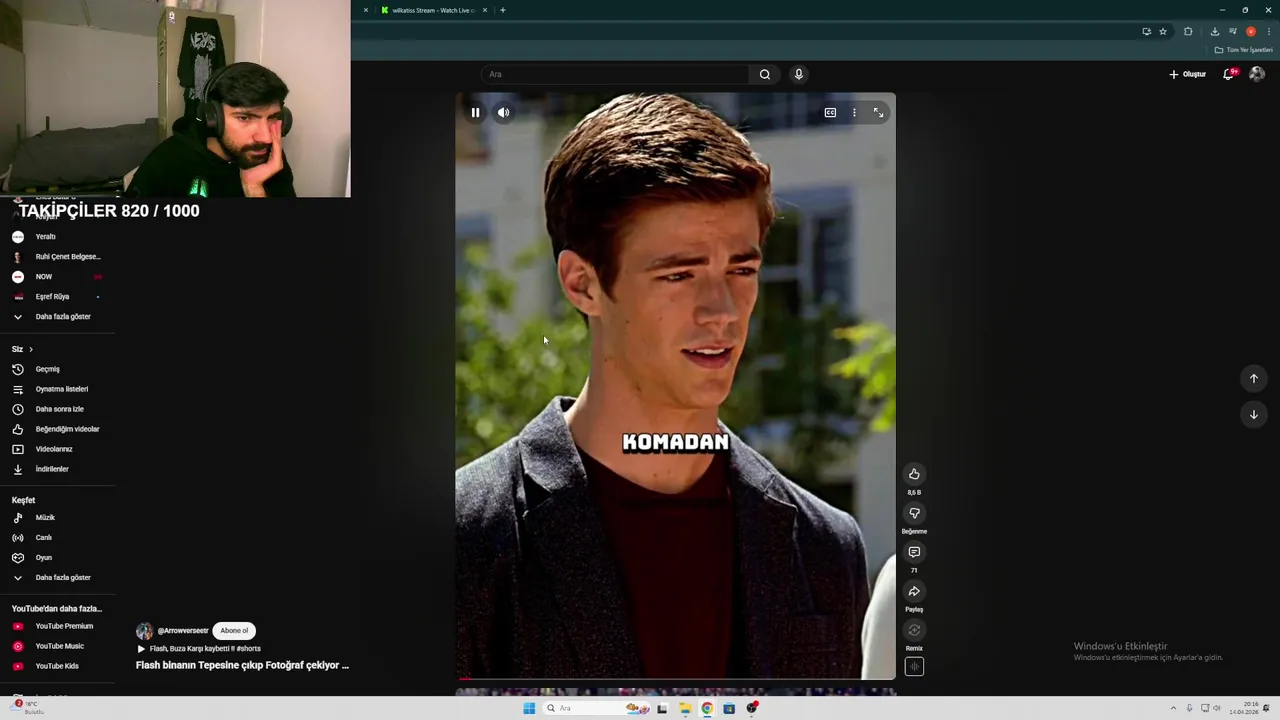The image size is (1280, 720).
Task: Toggle captions on the Short
Action: [830, 113]
